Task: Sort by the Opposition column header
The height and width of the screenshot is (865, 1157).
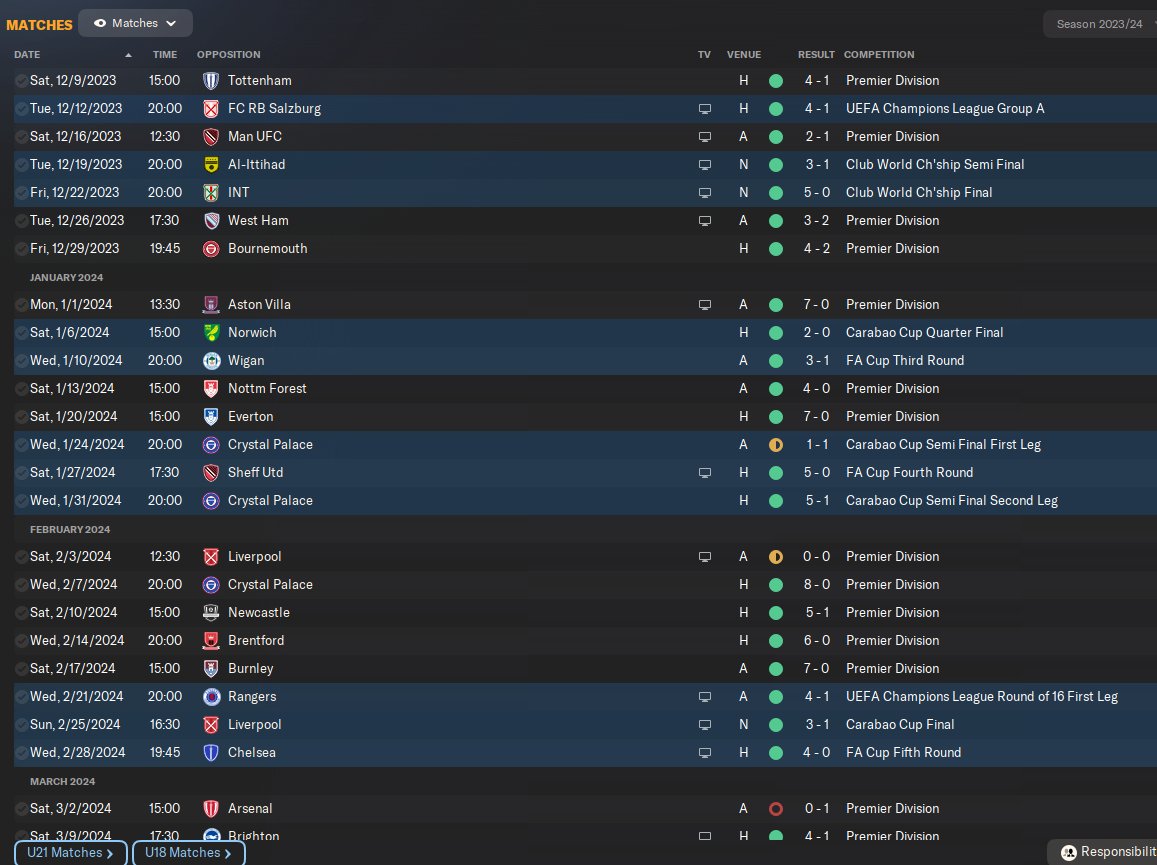Action: pyautogui.click(x=228, y=55)
